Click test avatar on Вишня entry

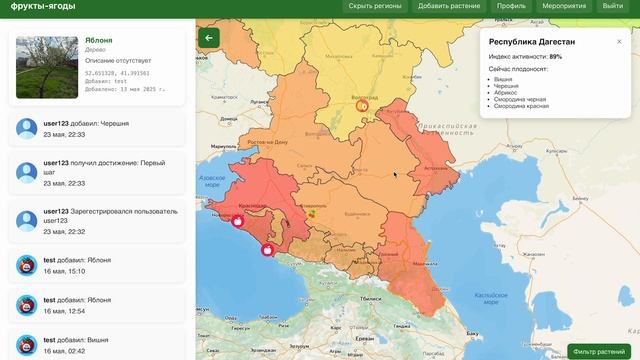tap(27, 345)
